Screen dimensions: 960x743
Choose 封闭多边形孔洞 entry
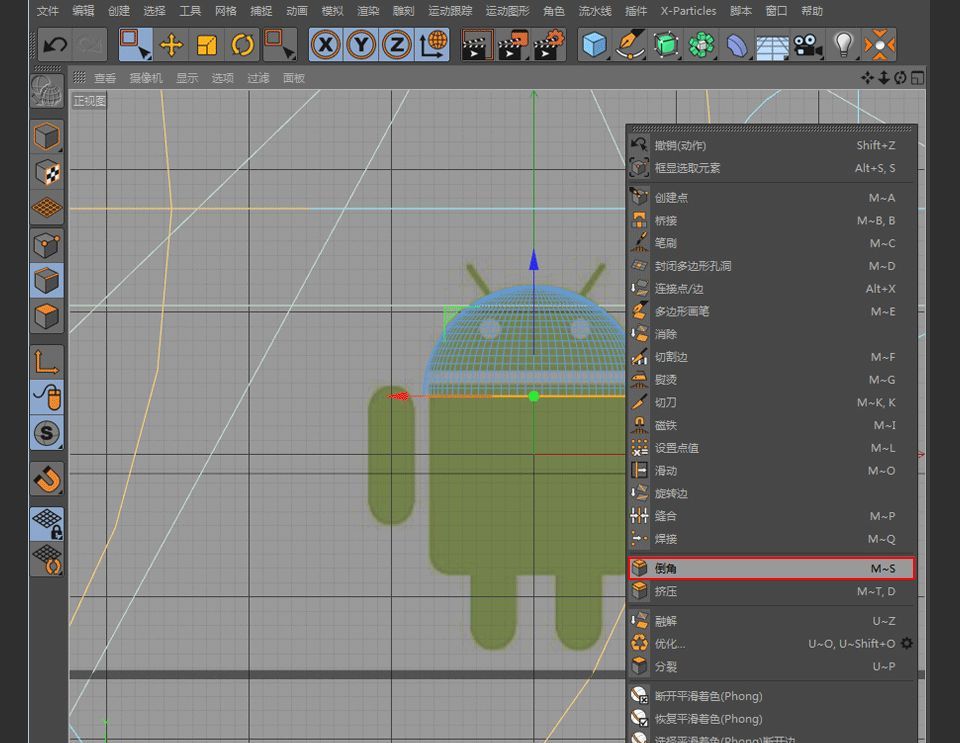pos(771,266)
